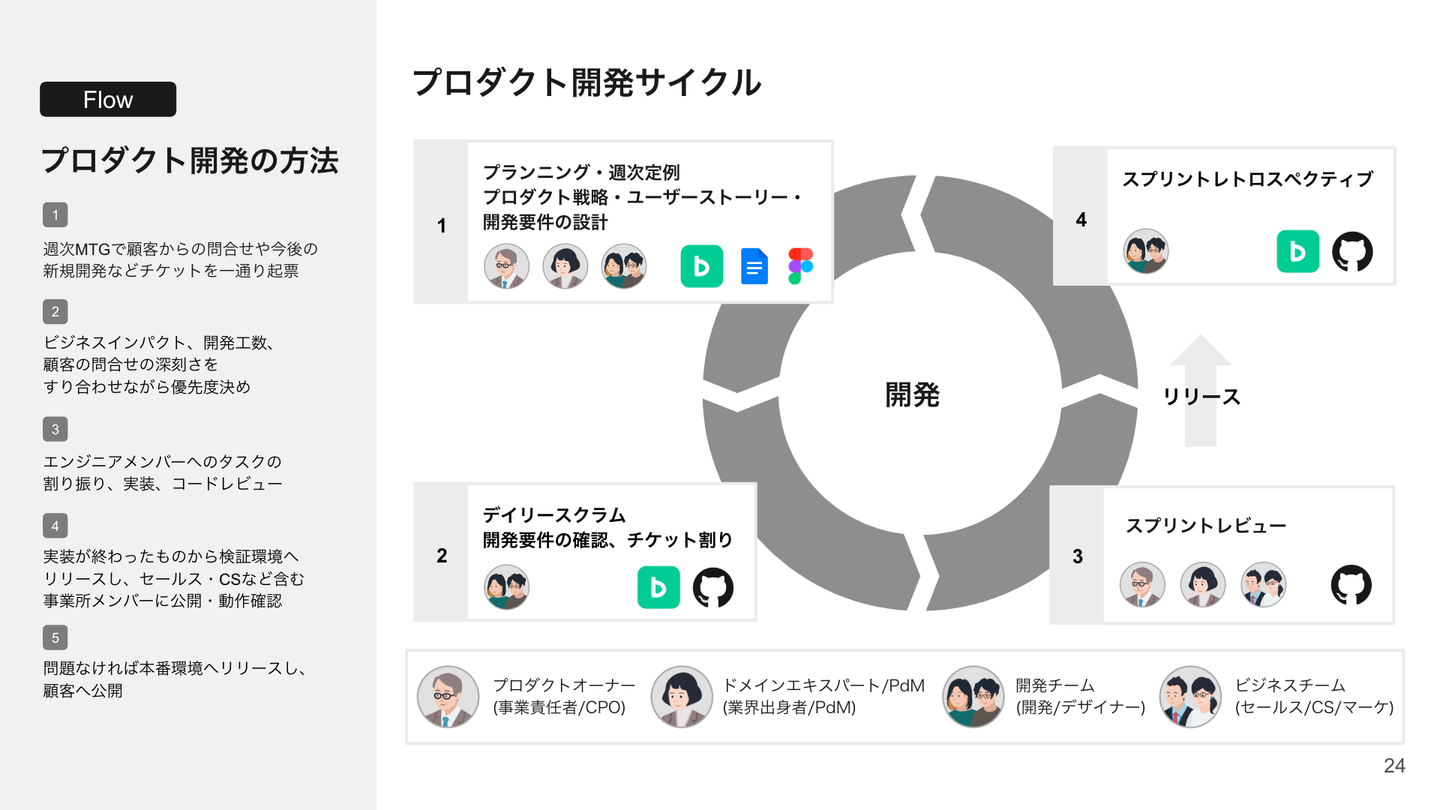
Task: Click the Figma icon in step 1 card
Action: 800,266
